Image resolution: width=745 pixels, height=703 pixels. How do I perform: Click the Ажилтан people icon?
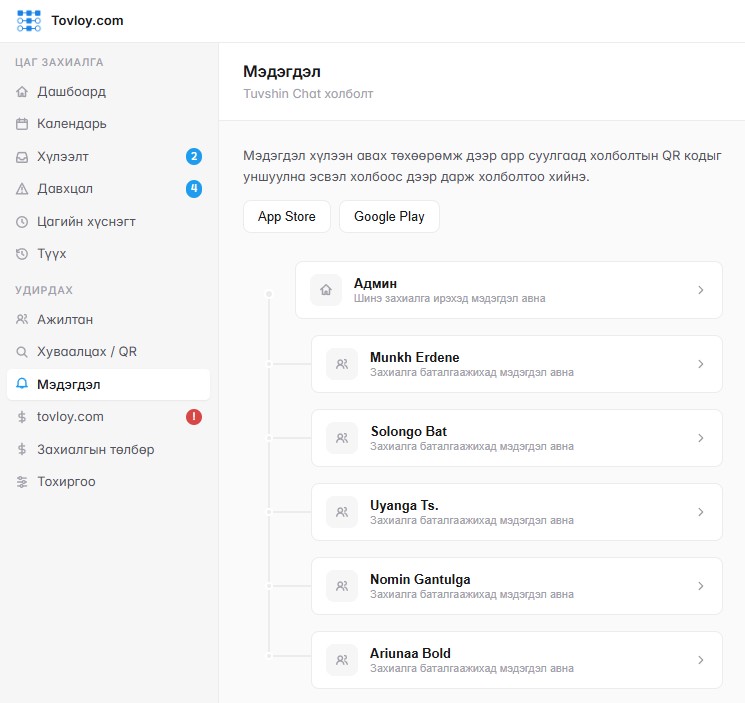pos(22,319)
